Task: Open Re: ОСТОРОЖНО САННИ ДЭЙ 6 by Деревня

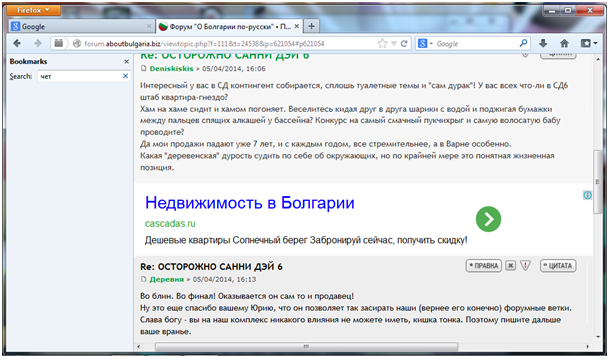Action: [211, 267]
